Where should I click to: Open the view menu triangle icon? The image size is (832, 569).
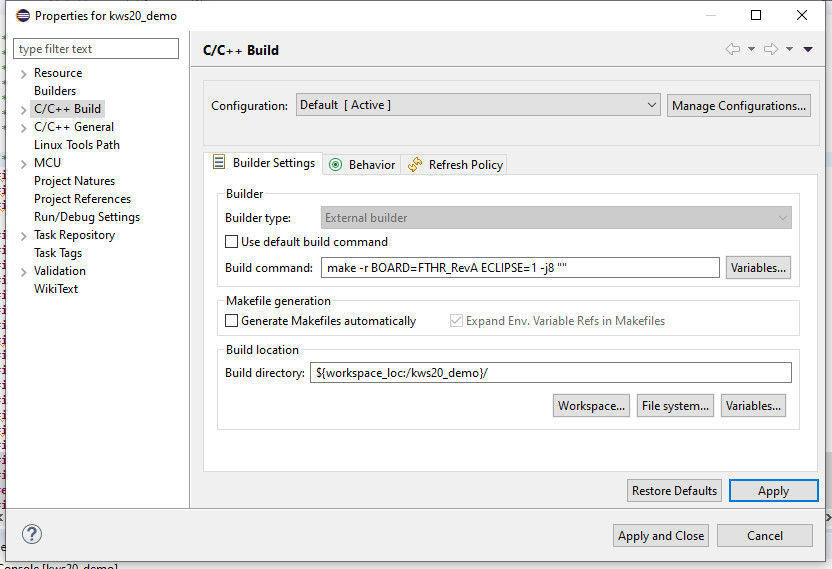point(808,50)
